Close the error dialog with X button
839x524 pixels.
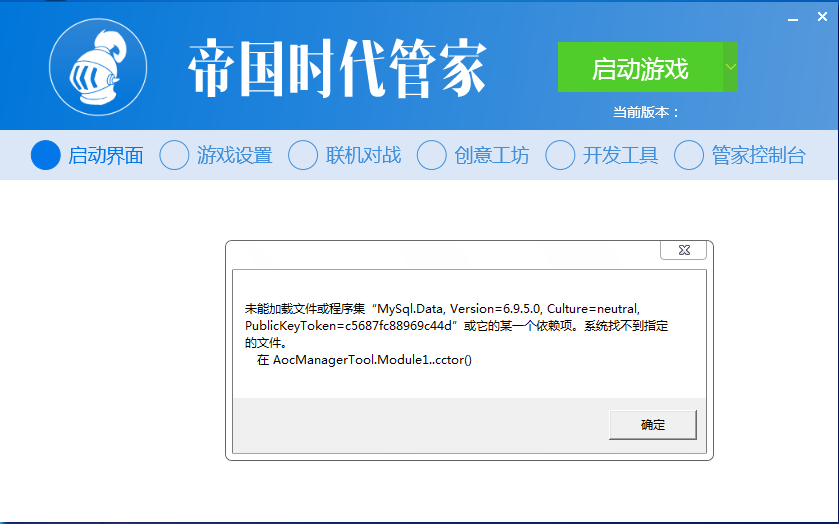(684, 250)
